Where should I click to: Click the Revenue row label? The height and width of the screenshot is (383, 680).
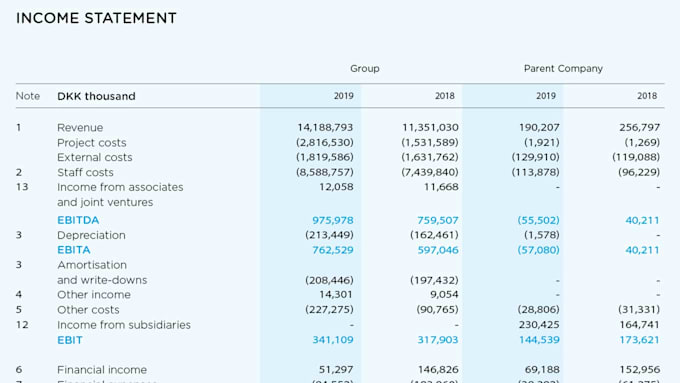click(x=80, y=128)
